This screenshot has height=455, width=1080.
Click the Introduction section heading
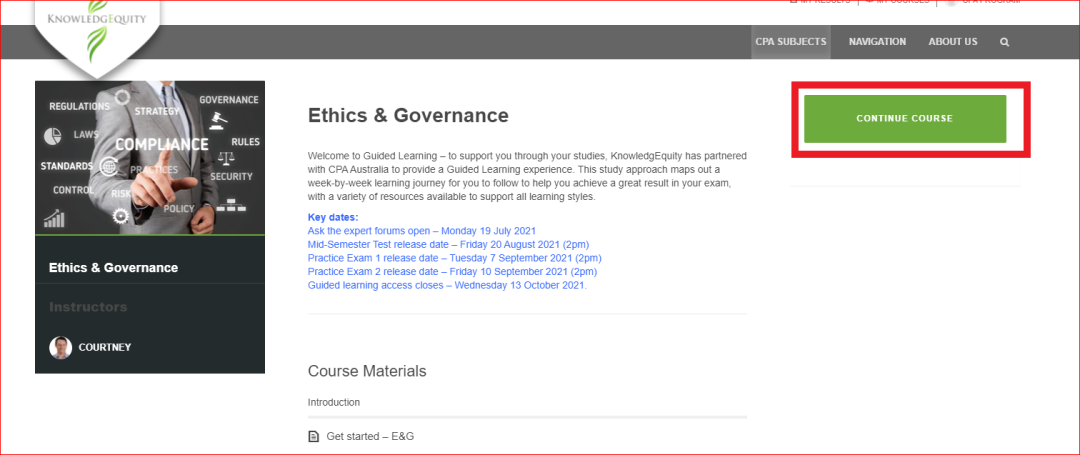point(334,402)
